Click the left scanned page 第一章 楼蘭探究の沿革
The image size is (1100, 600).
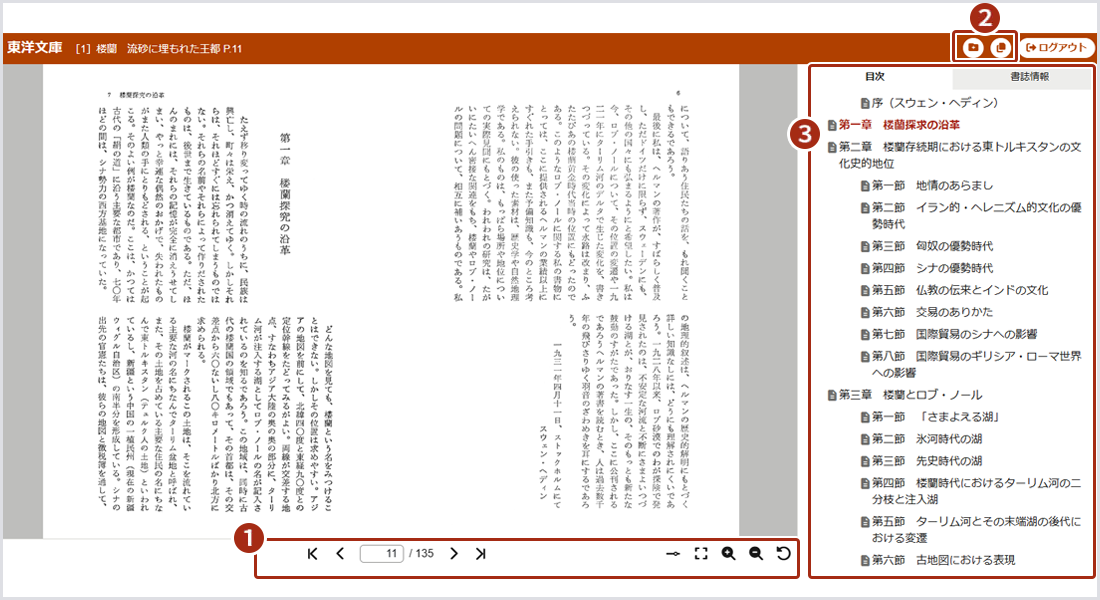click(217, 302)
